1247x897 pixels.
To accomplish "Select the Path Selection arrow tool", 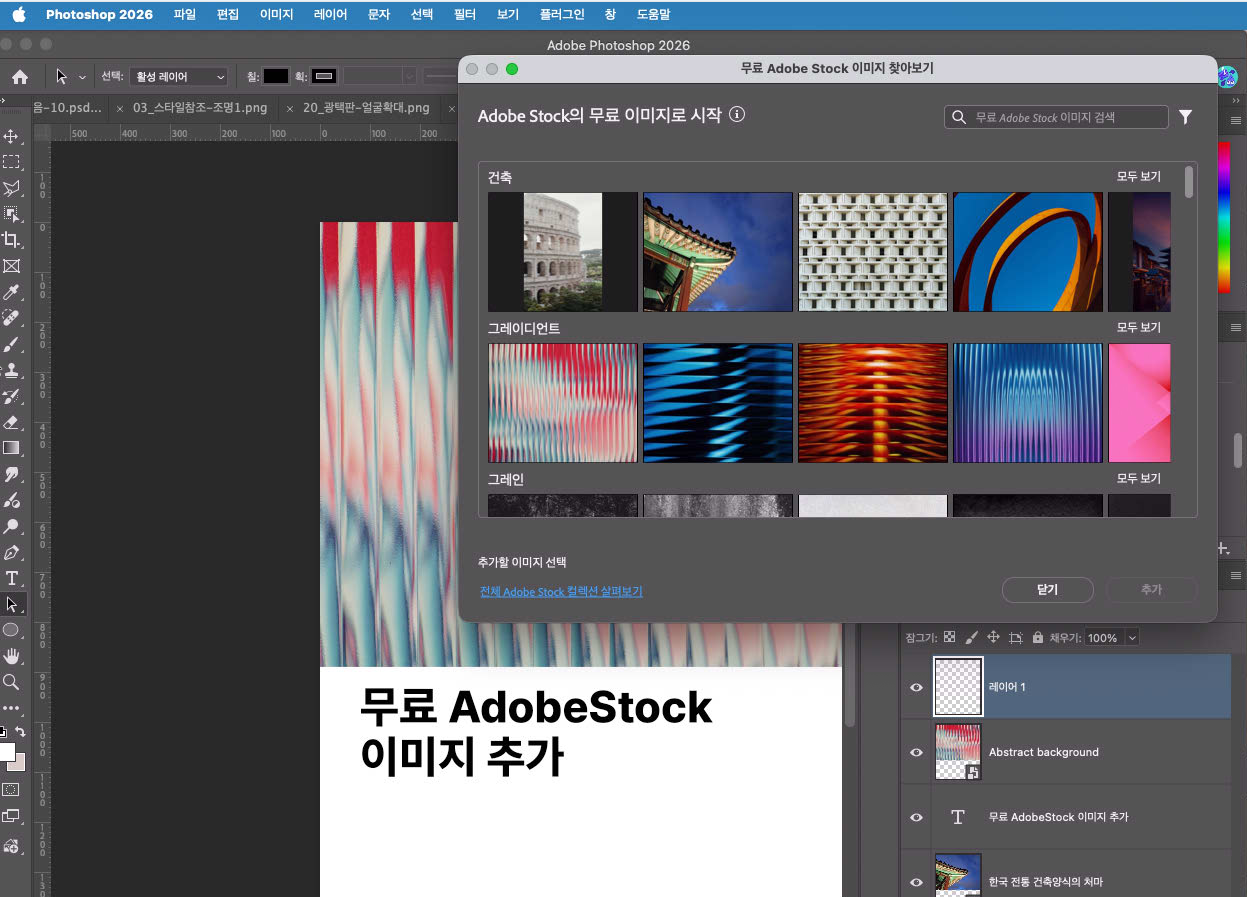I will point(12,604).
